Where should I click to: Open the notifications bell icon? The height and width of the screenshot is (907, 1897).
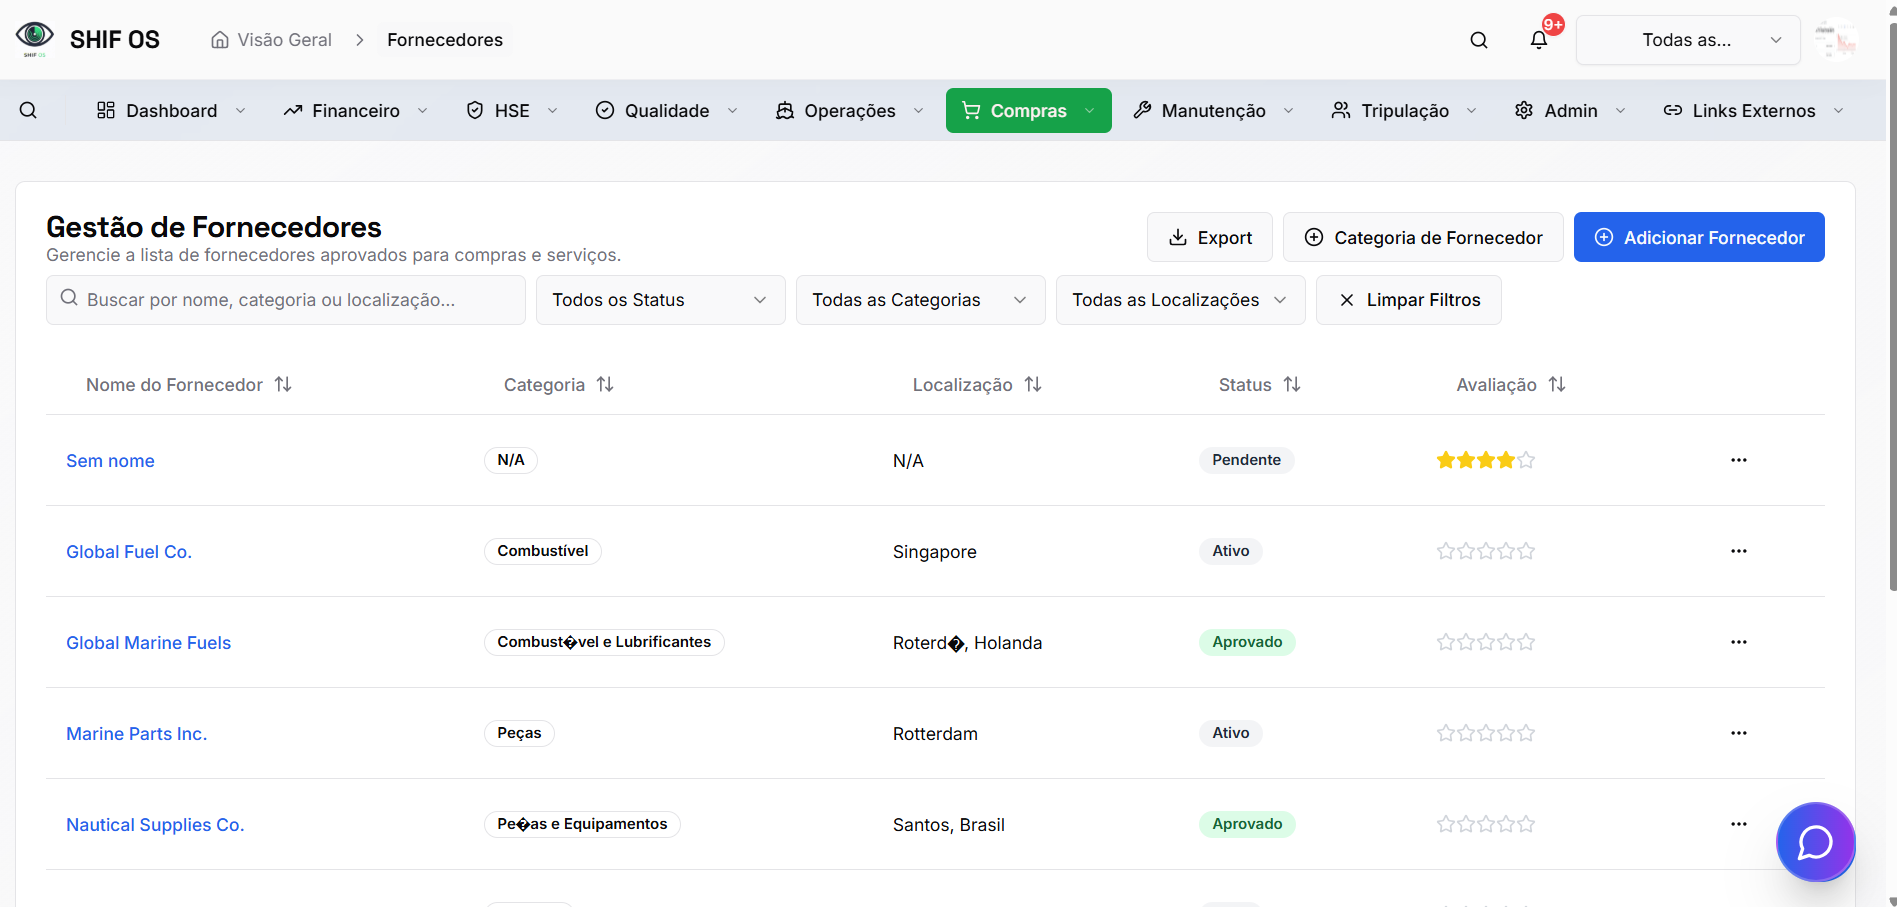[x=1538, y=40]
